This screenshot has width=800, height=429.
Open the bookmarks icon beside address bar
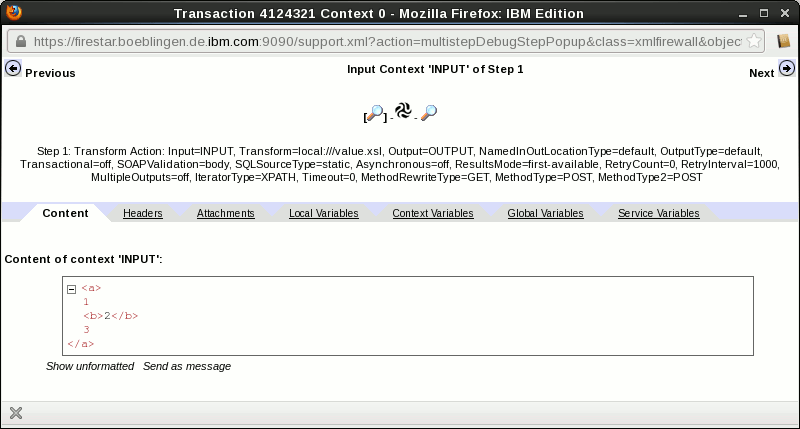click(x=783, y=42)
